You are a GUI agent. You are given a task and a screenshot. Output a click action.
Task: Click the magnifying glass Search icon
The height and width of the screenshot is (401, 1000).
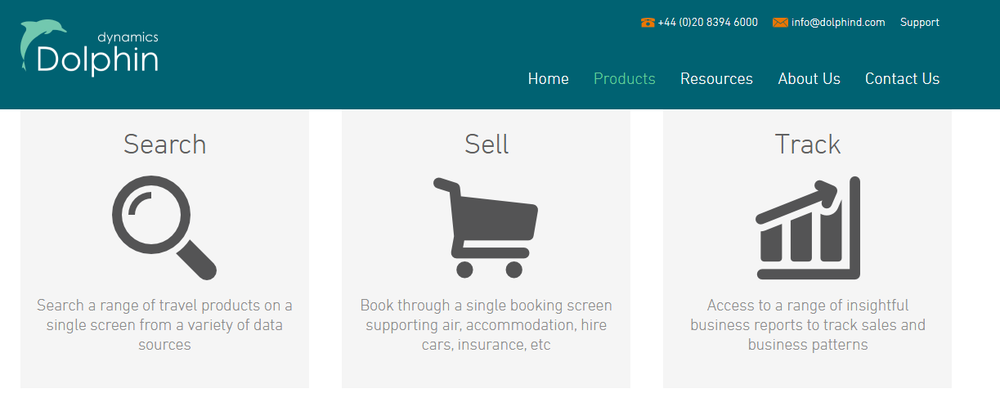165,228
